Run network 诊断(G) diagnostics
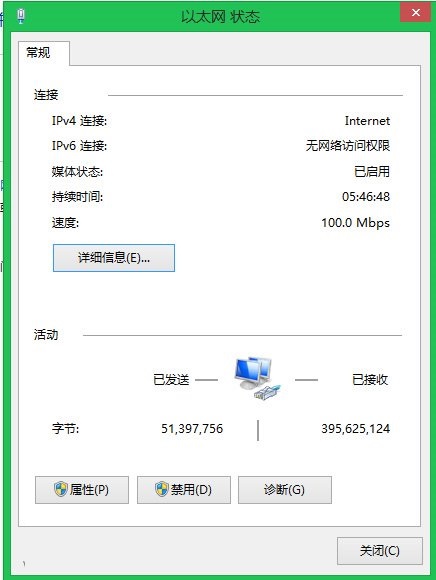Image resolution: width=436 pixels, height=580 pixels. tap(285, 490)
